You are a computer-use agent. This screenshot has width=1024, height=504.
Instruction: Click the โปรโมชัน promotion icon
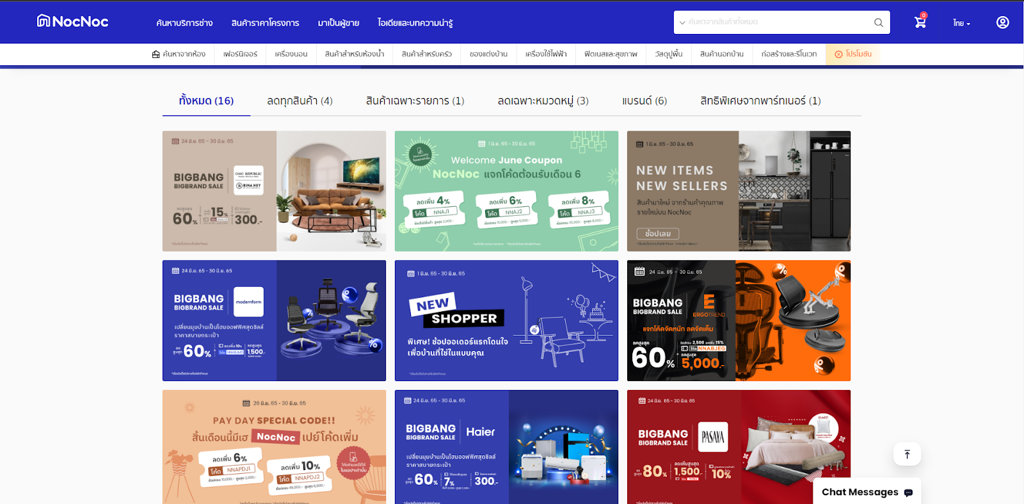click(839, 54)
